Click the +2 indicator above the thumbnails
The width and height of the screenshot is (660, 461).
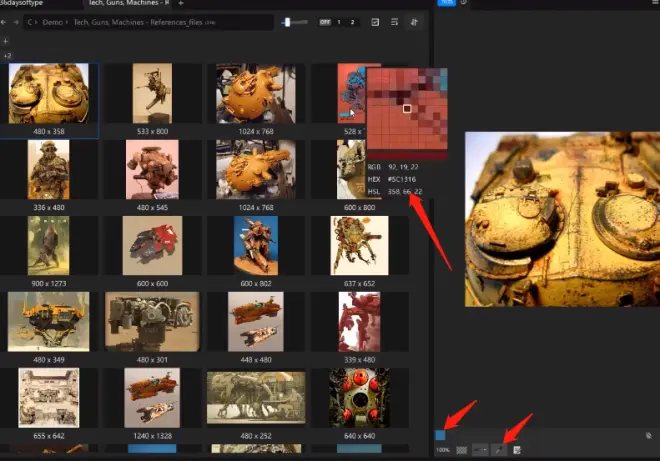7,56
